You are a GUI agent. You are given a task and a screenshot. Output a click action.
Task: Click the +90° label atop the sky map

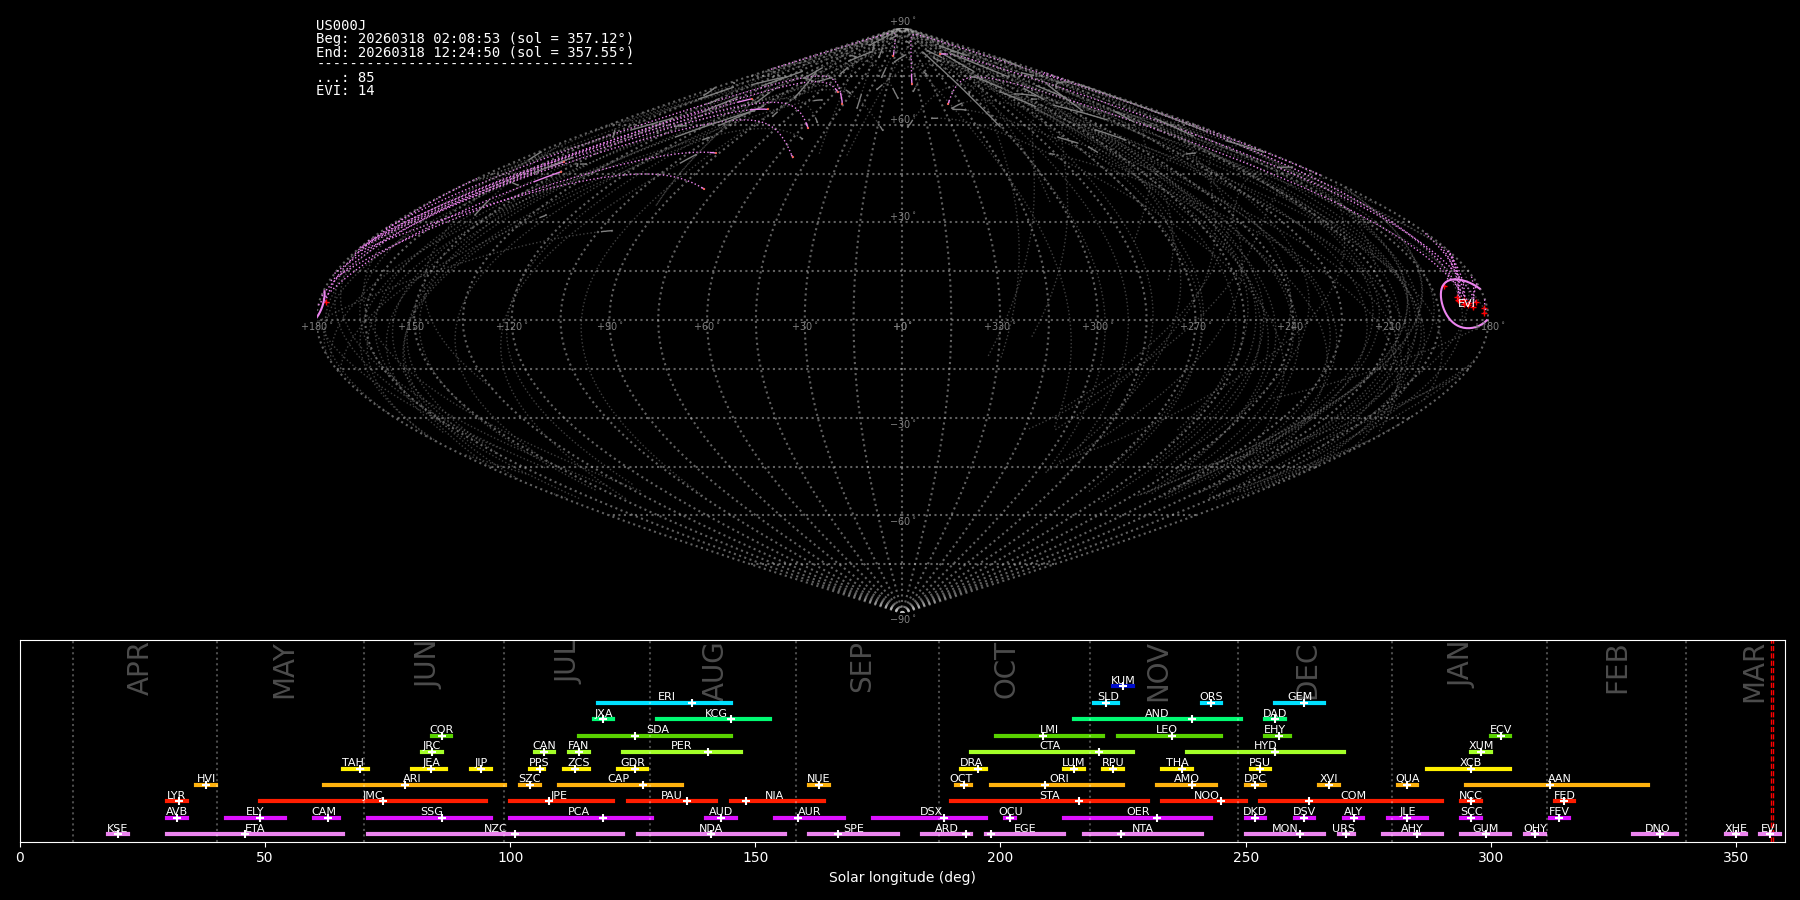coord(902,22)
